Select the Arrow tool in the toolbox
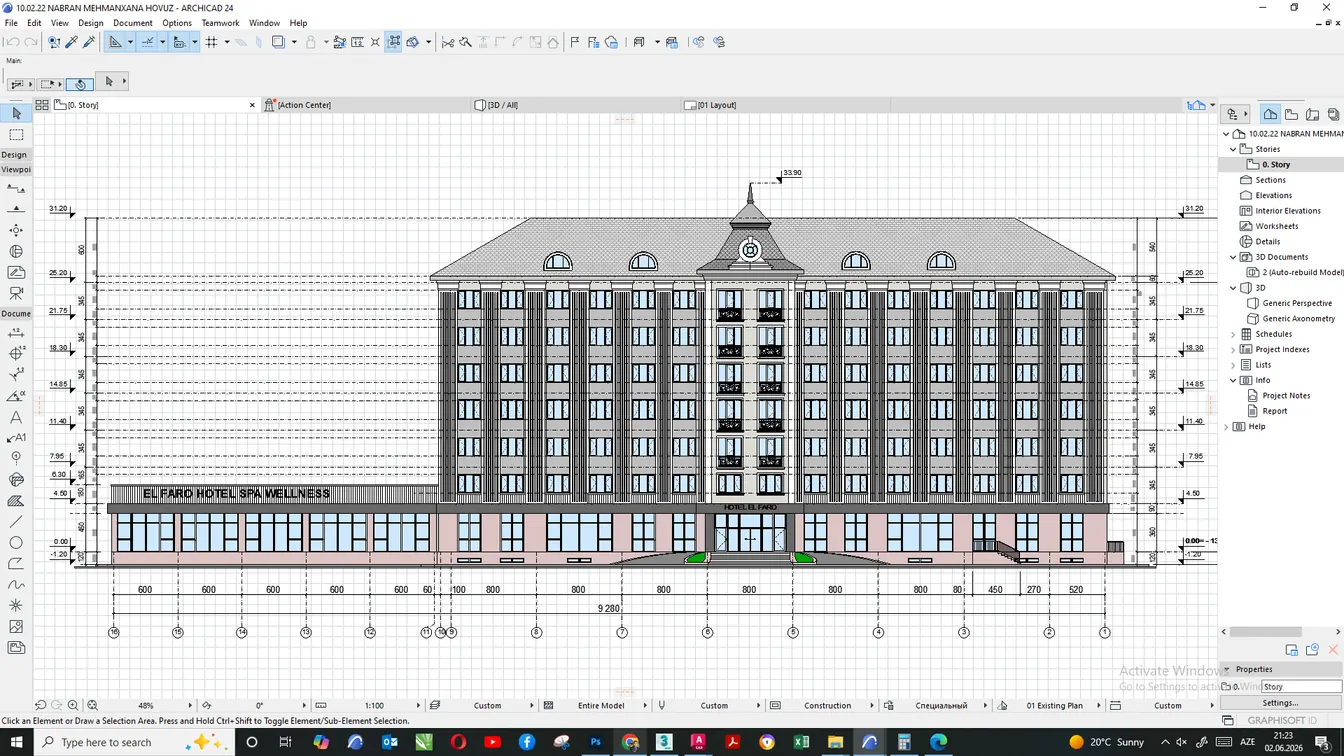The height and width of the screenshot is (756, 1344). click(16, 114)
